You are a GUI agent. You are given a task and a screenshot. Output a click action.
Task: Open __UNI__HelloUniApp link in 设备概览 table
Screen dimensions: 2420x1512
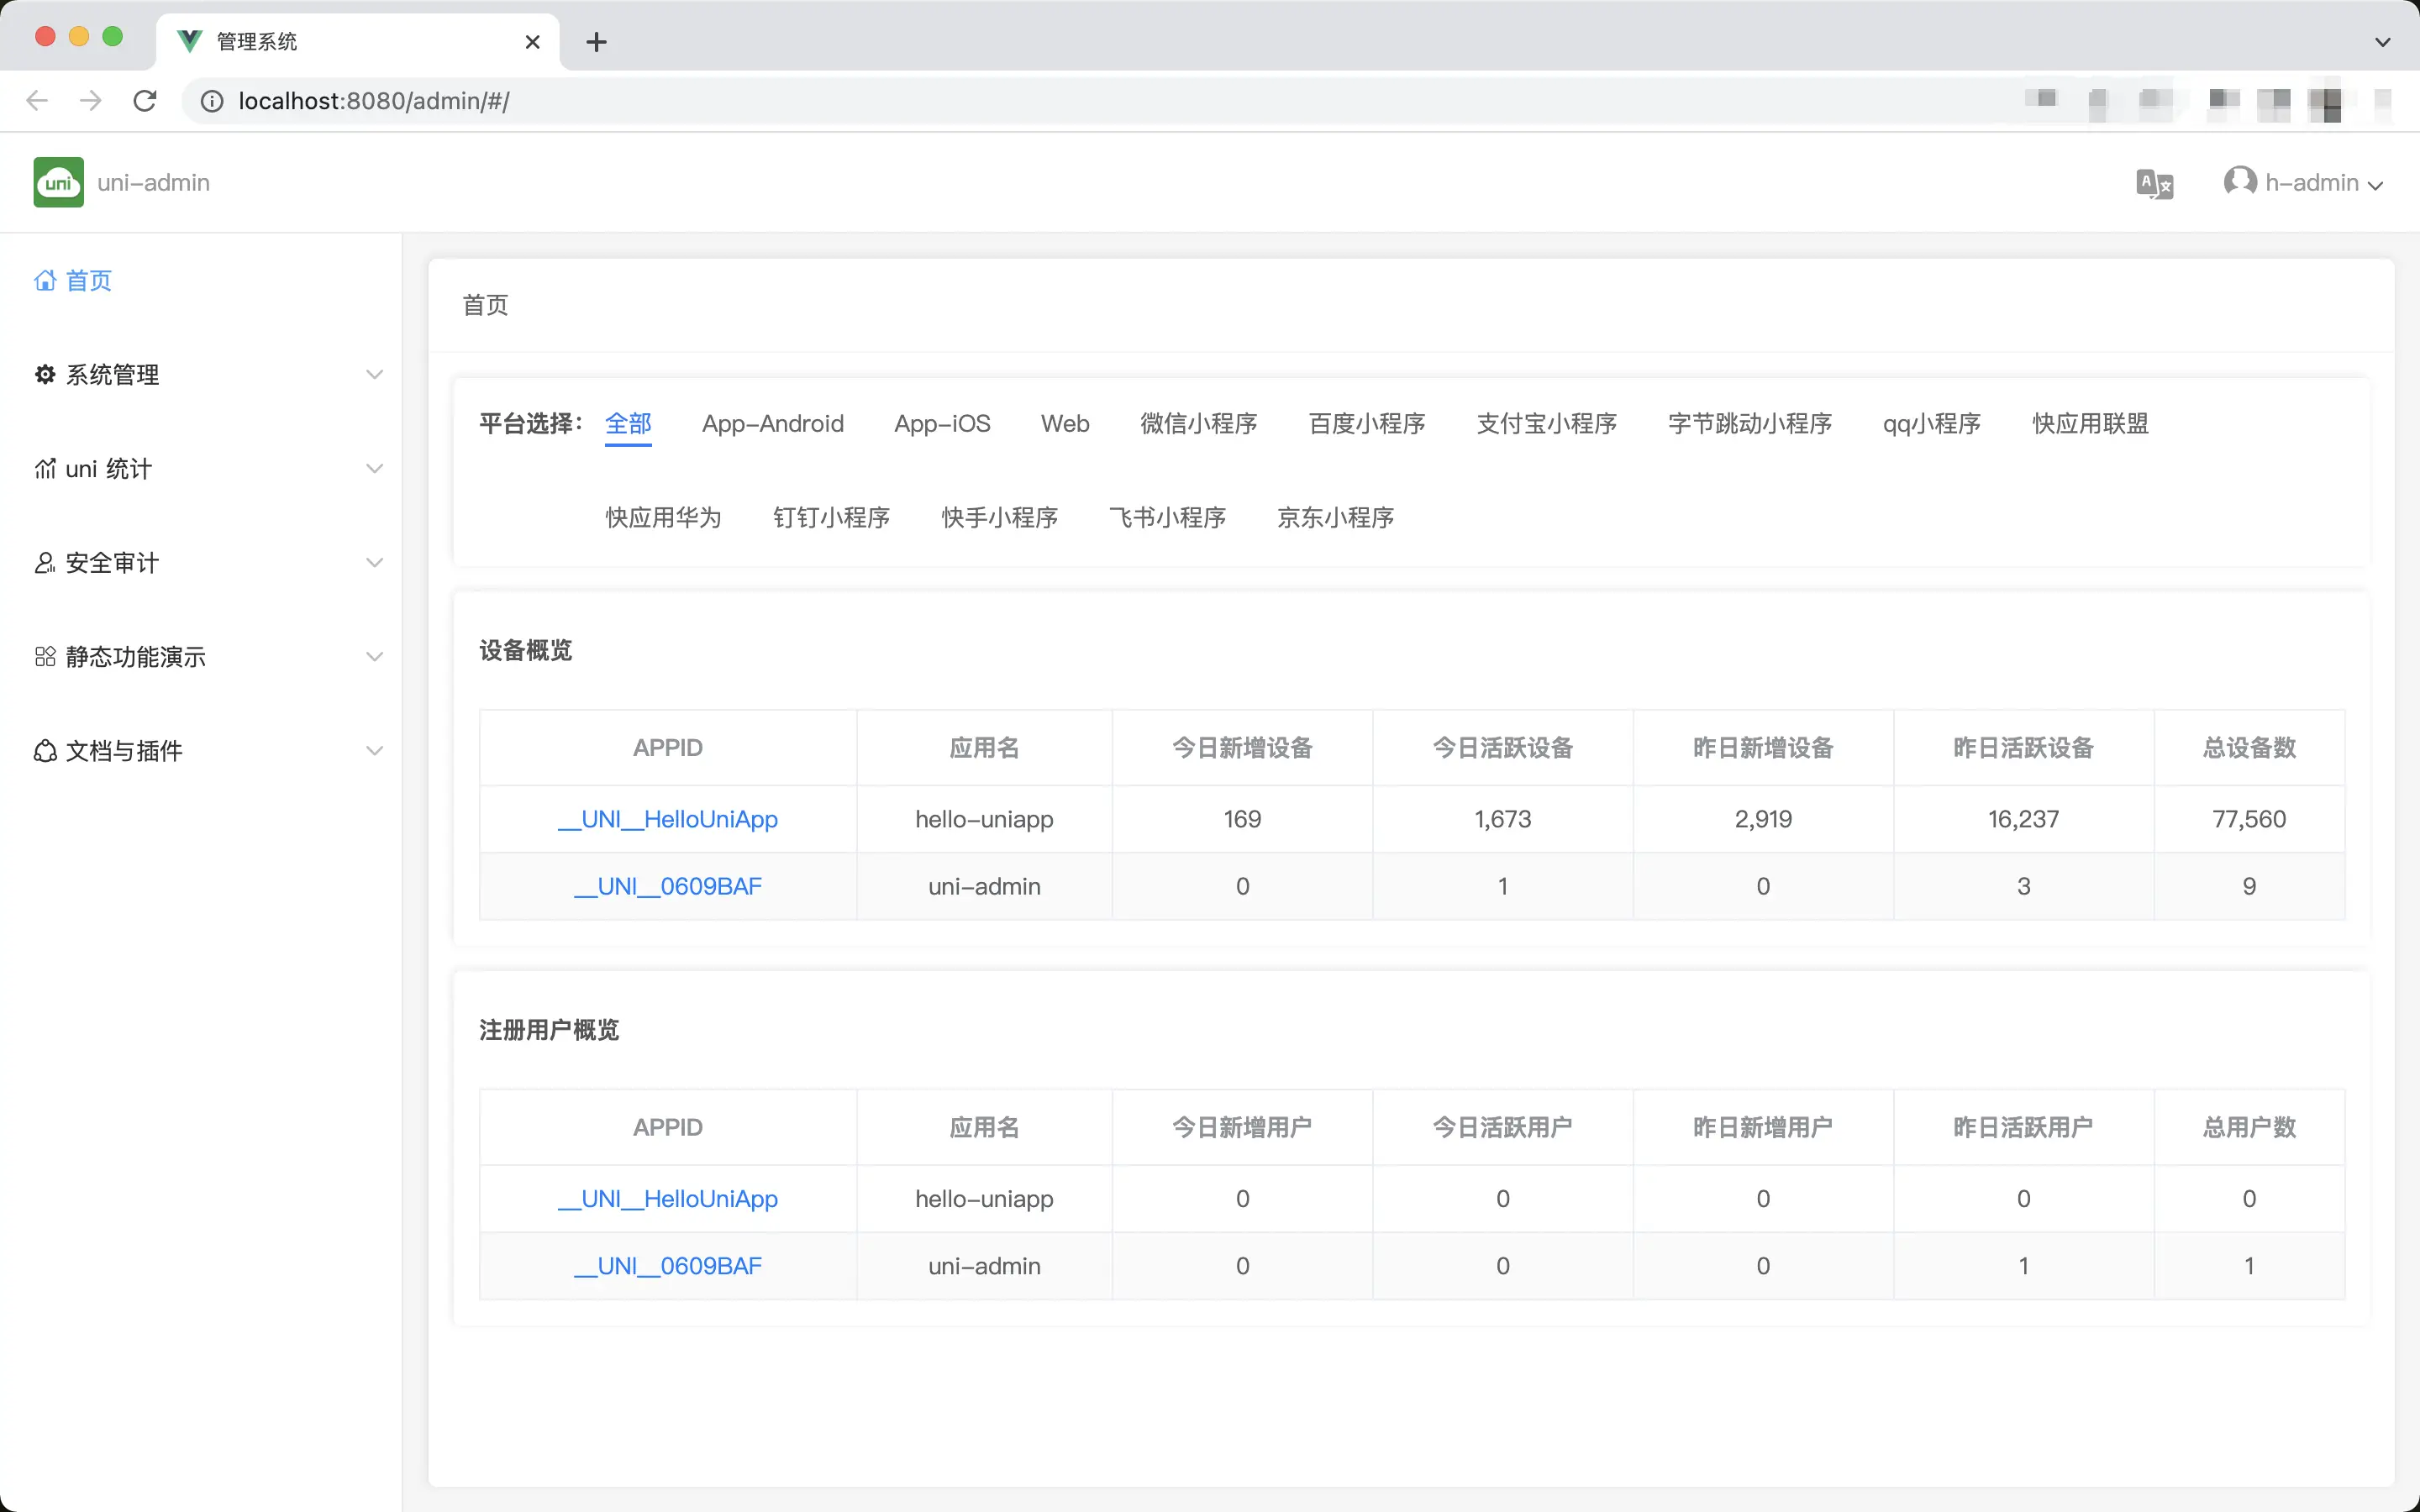pyautogui.click(x=668, y=819)
